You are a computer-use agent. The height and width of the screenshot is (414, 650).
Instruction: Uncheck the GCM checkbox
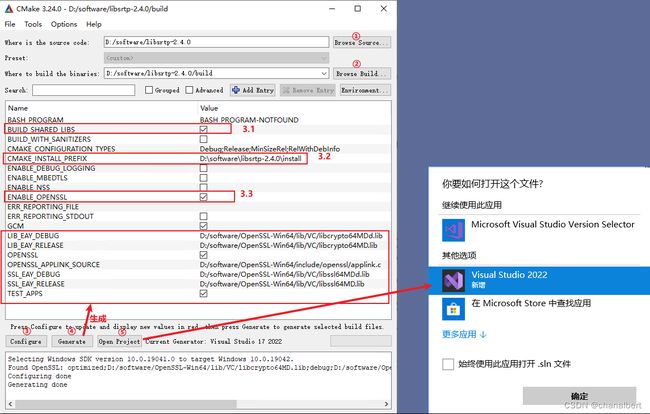[204, 226]
